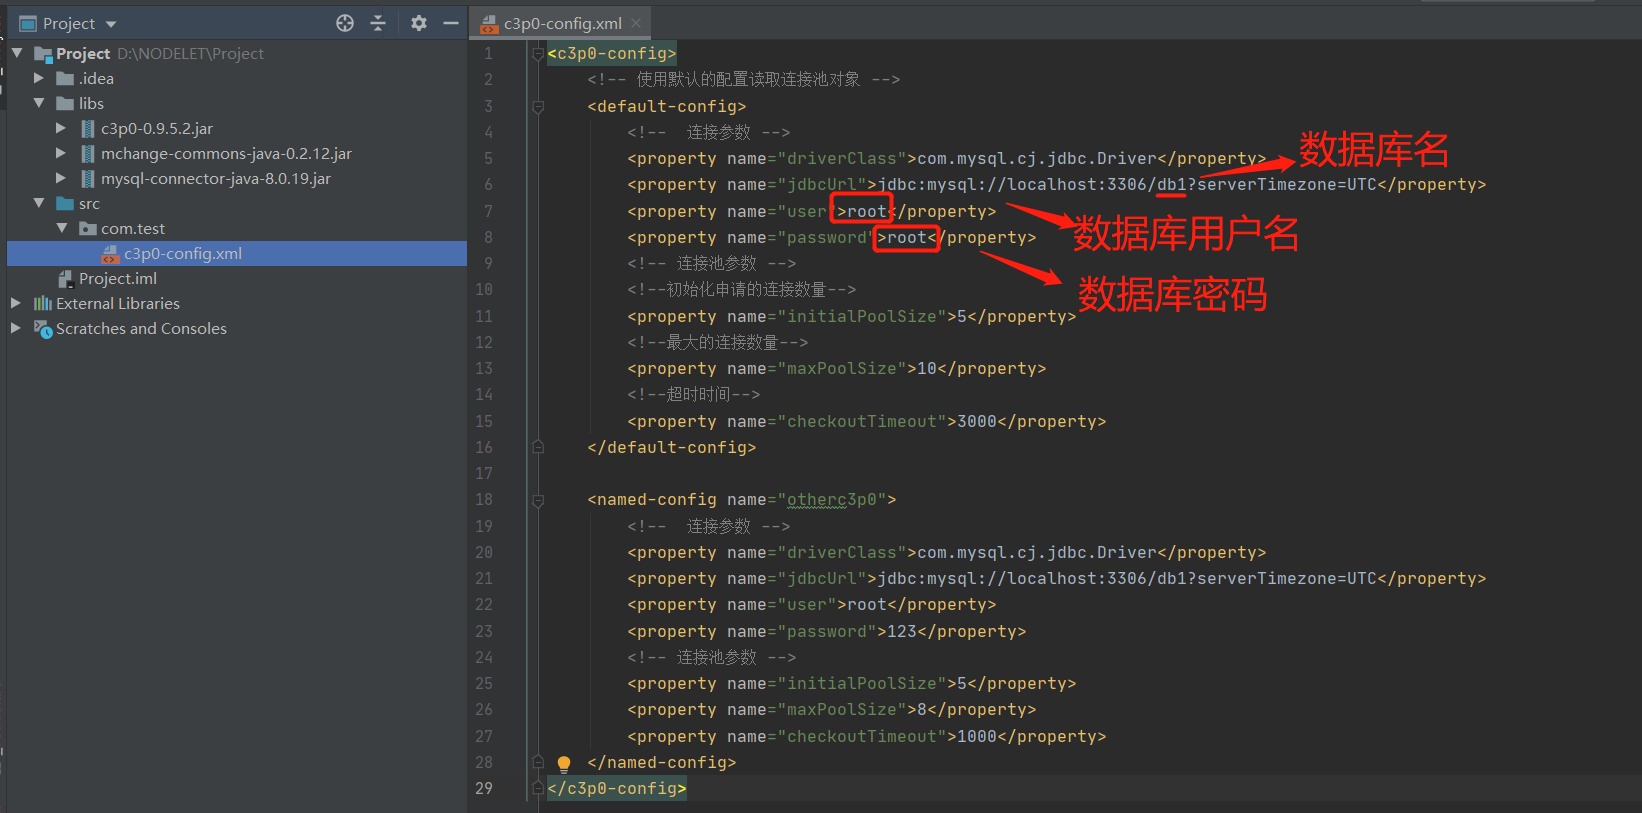This screenshot has width=1642, height=813.
Task: Expand the .idea folder arrow
Action: (39, 78)
